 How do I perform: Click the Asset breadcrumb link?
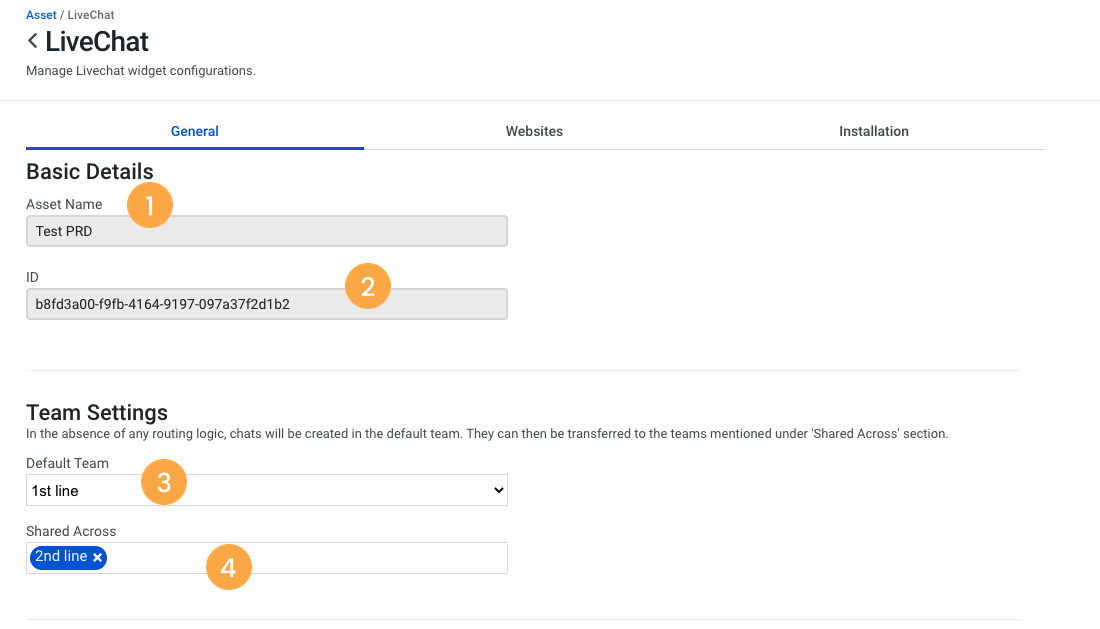tap(41, 15)
